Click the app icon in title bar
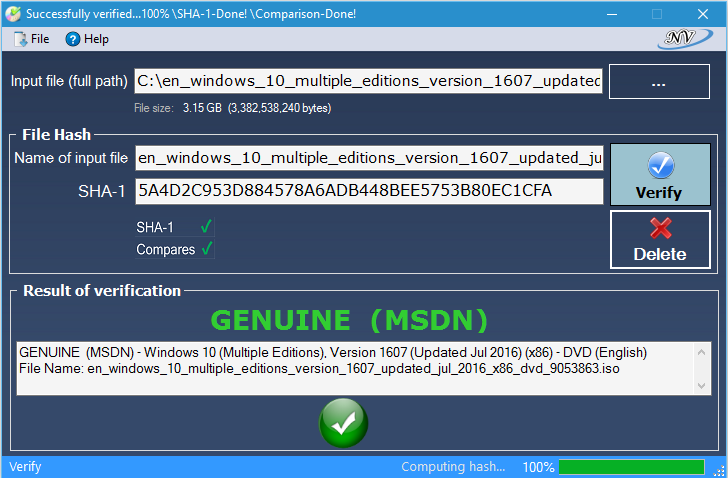728x478 pixels. [x=13, y=14]
